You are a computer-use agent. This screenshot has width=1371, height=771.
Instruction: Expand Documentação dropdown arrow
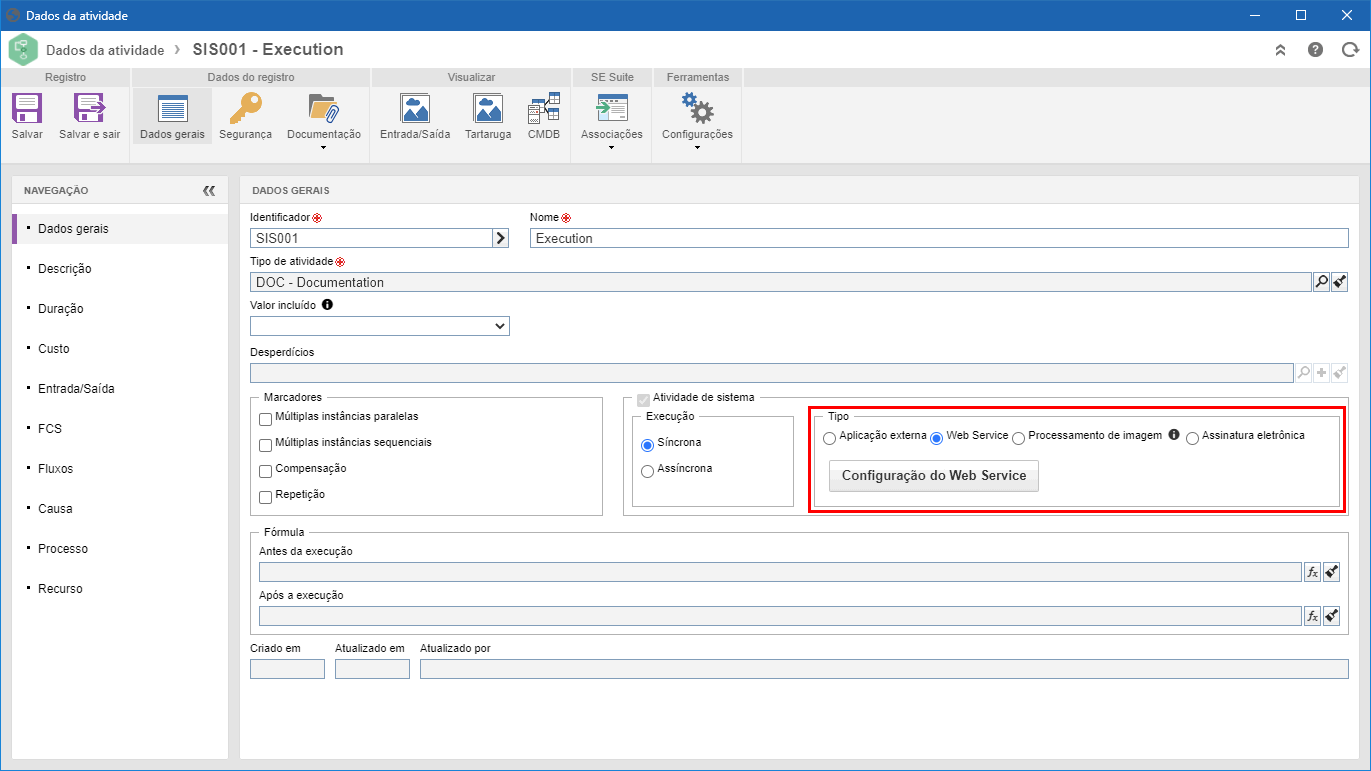[x=324, y=148]
